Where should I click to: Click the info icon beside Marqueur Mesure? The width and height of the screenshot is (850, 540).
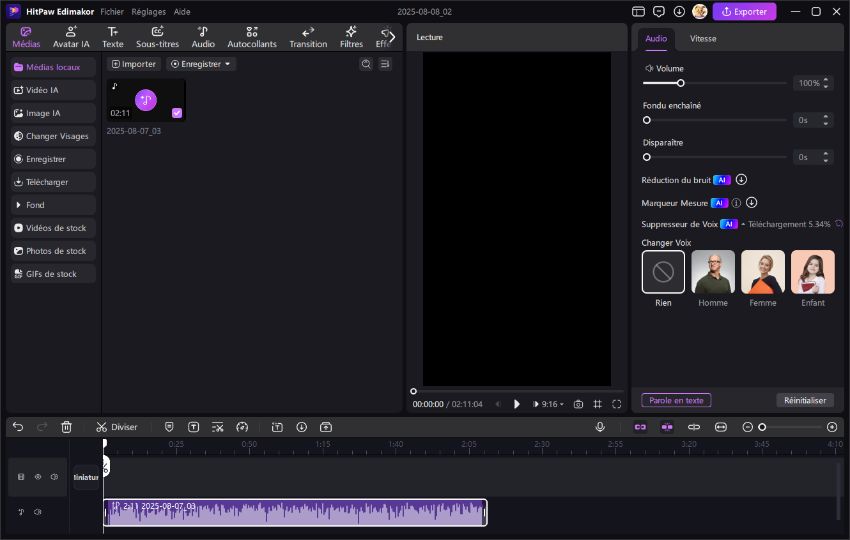[736, 203]
